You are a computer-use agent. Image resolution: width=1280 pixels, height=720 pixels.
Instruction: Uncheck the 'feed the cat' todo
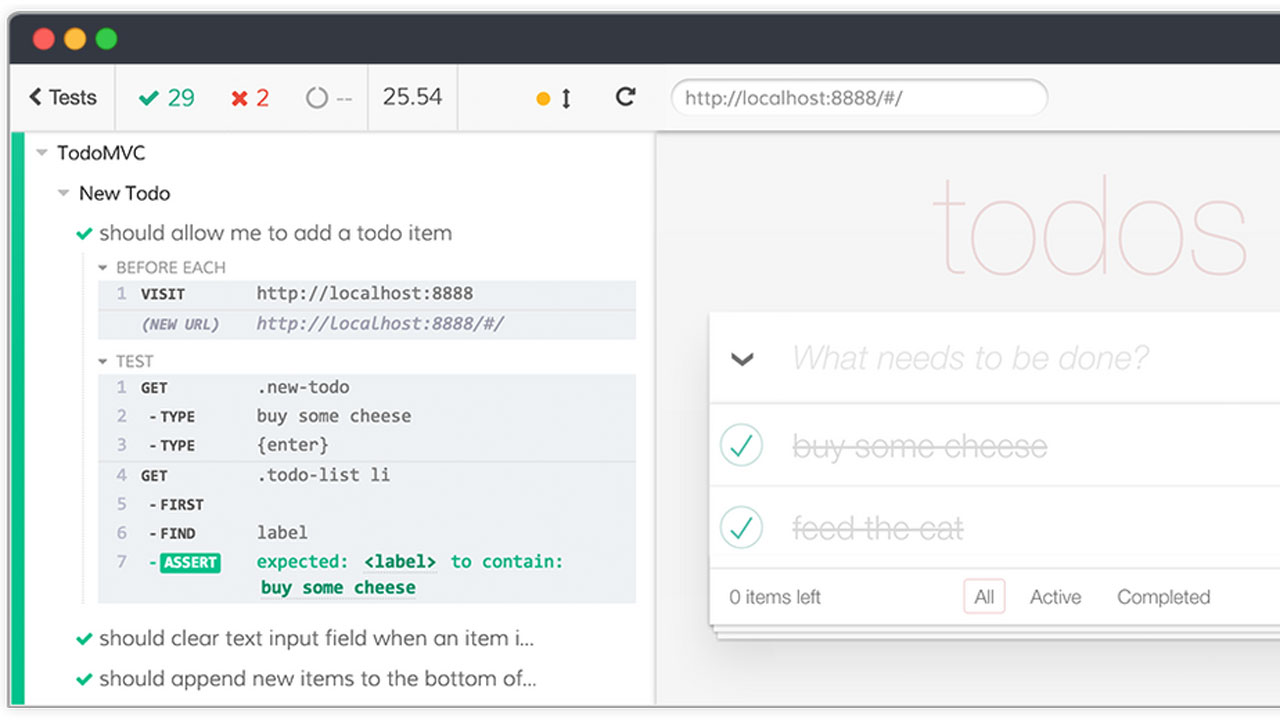[741, 528]
